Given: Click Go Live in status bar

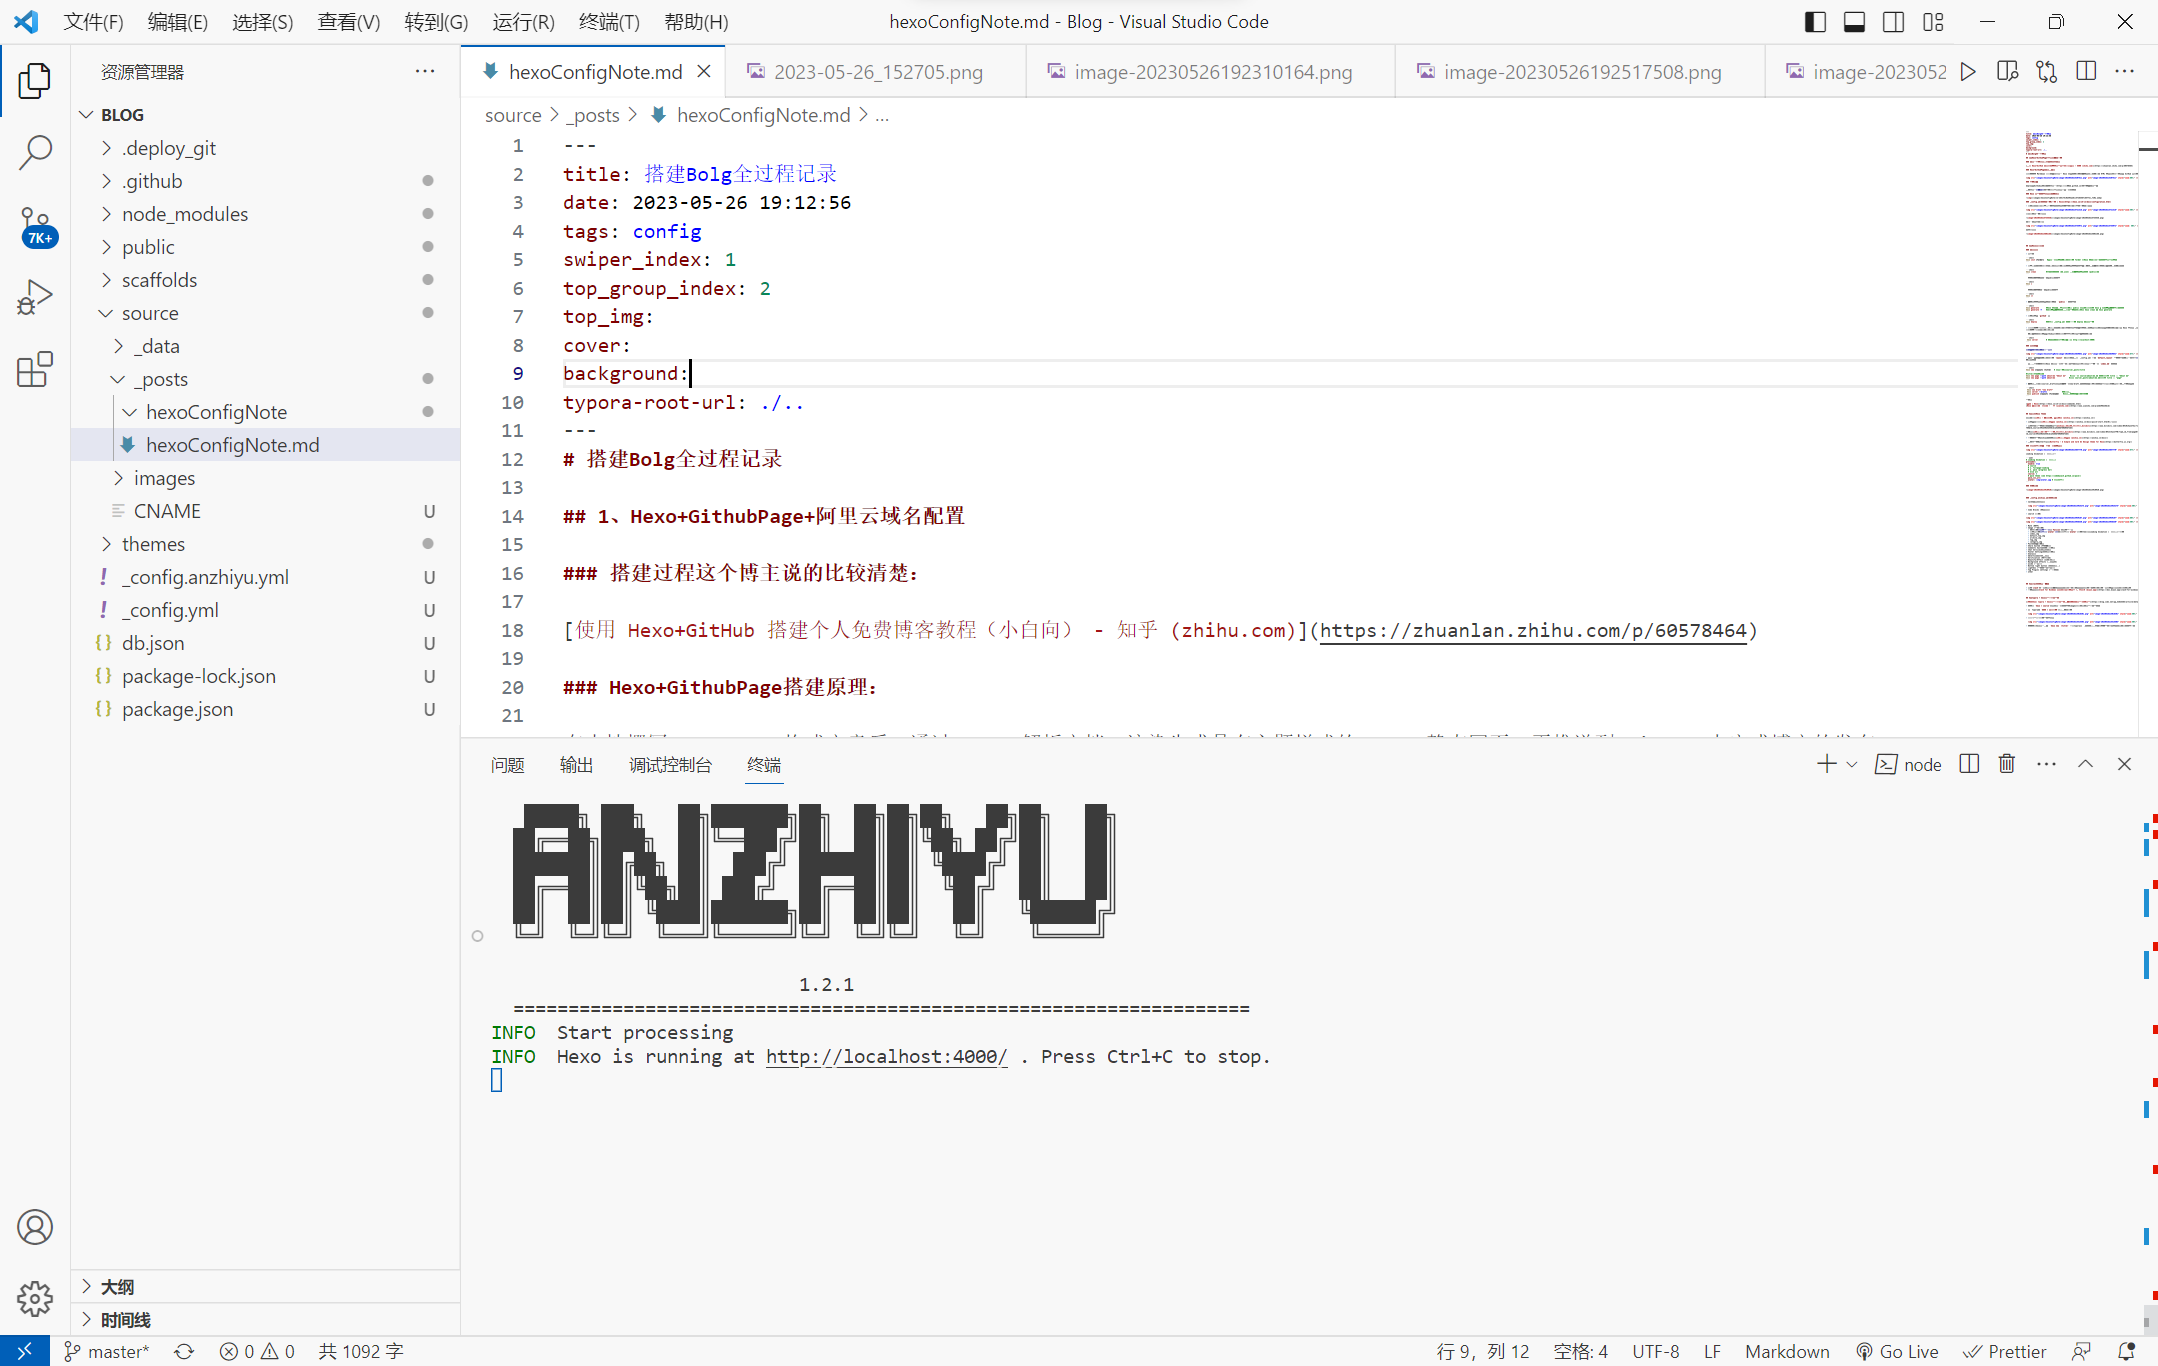Looking at the screenshot, I should pos(1897,1351).
